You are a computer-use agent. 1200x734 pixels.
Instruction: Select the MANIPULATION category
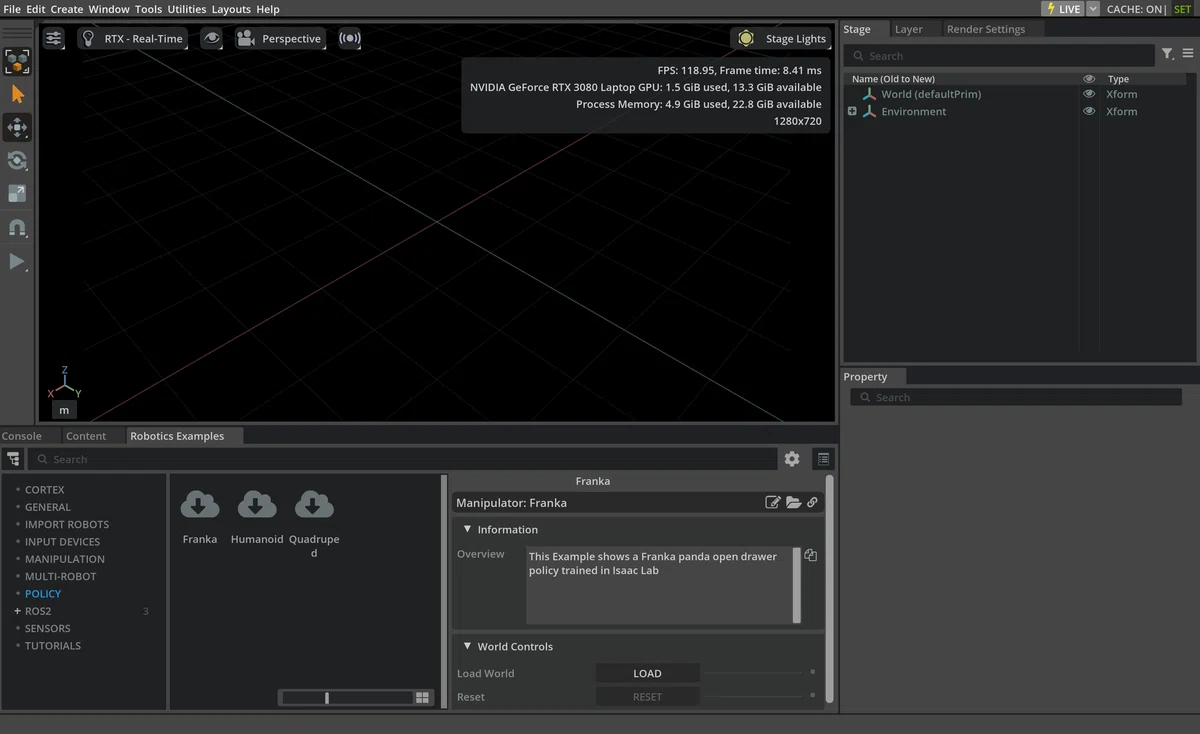point(65,559)
